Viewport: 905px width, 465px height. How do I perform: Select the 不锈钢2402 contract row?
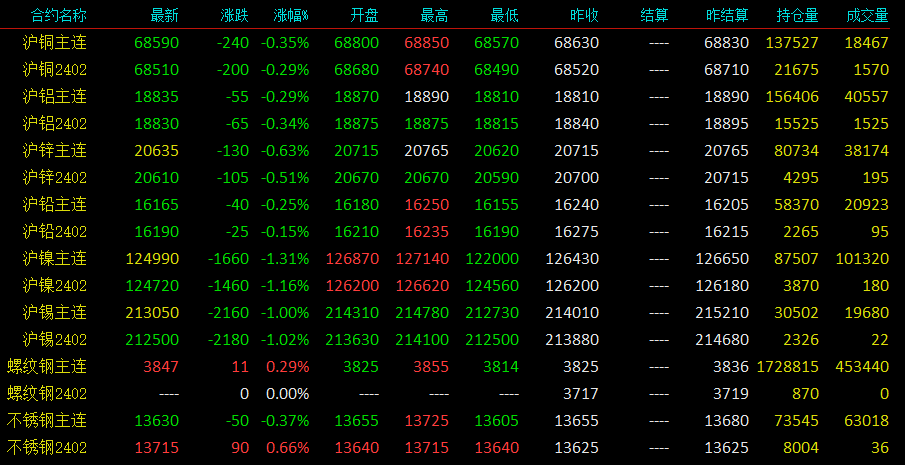(452, 448)
